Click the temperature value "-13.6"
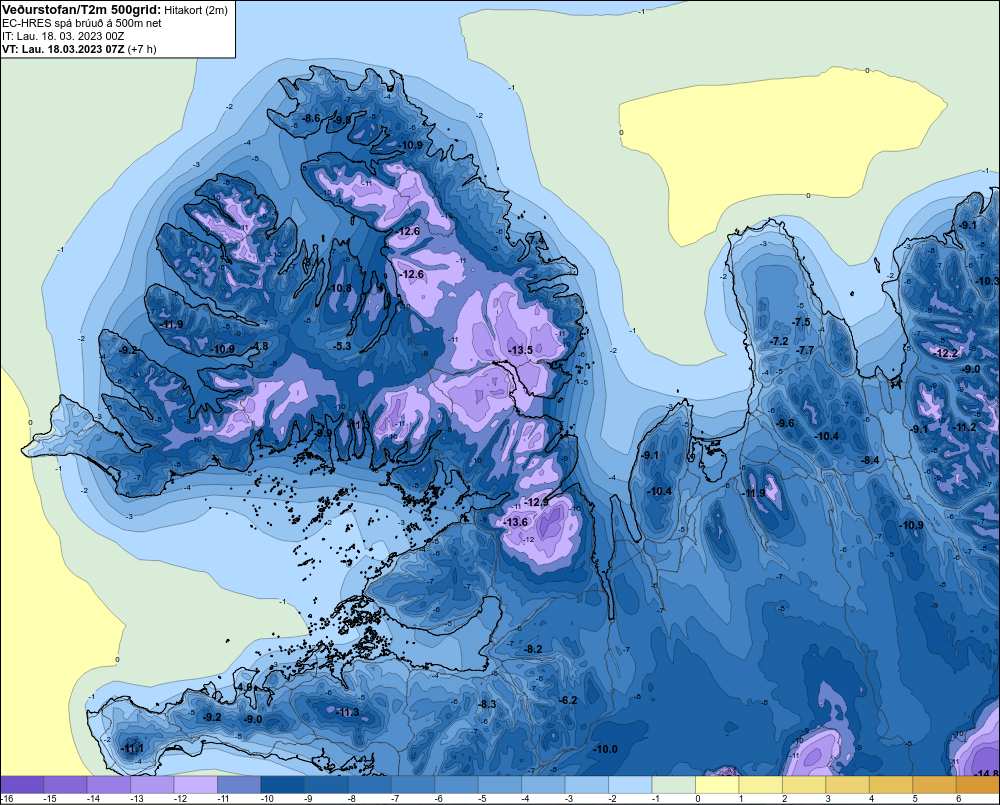The height and width of the screenshot is (805, 1000). pyautogui.click(x=516, y=522)
